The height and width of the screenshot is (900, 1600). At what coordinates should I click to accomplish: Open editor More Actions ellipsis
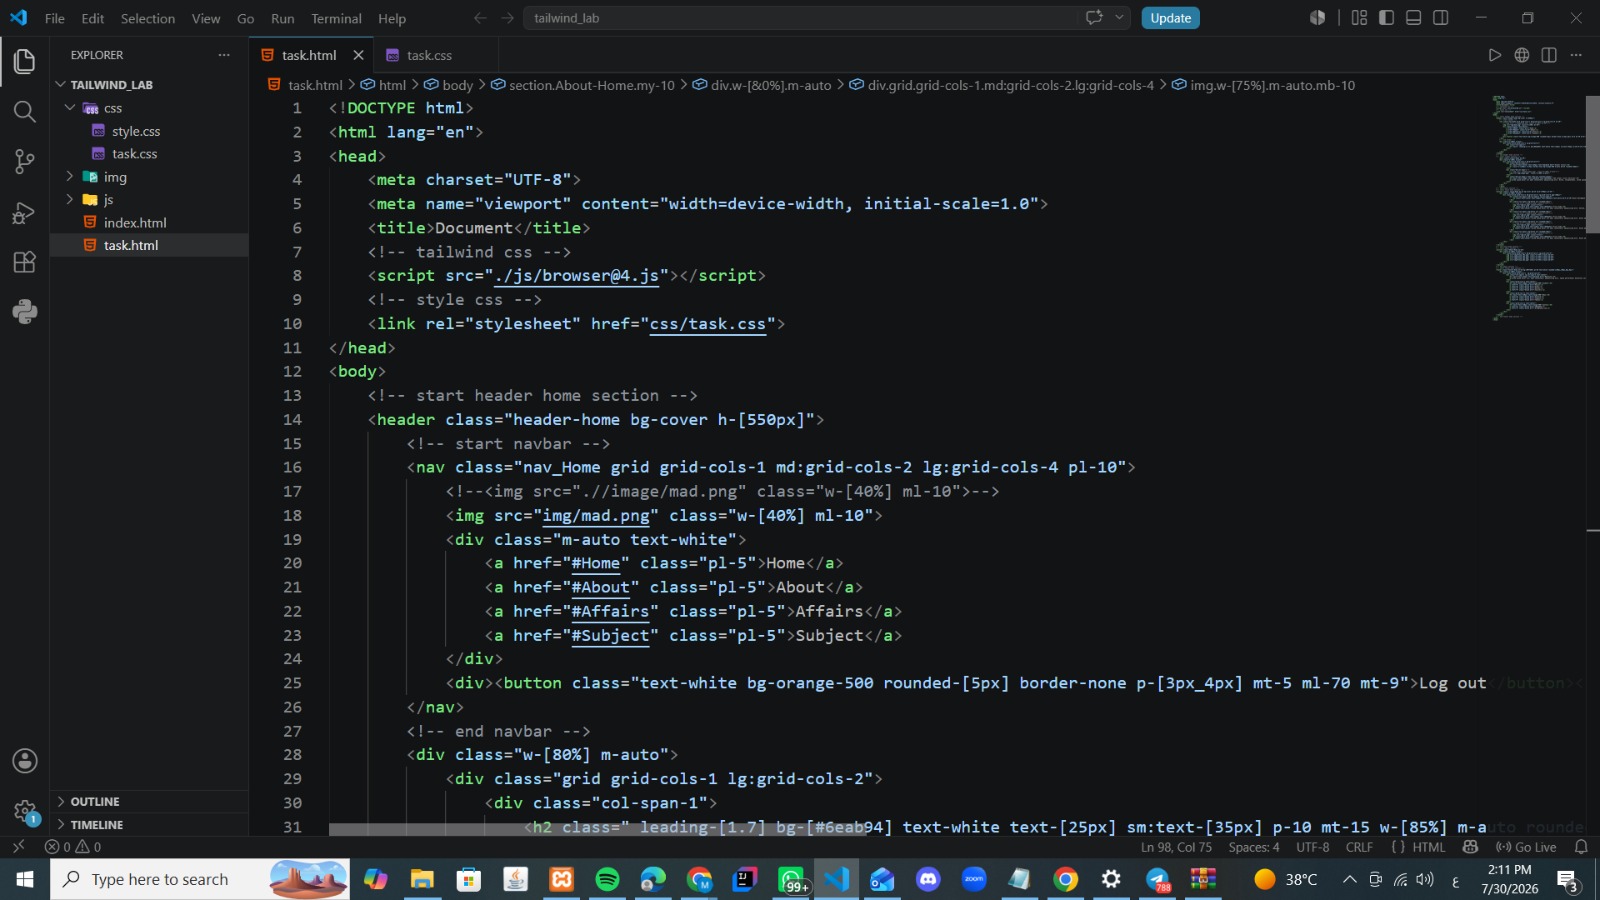[1576, 55]
